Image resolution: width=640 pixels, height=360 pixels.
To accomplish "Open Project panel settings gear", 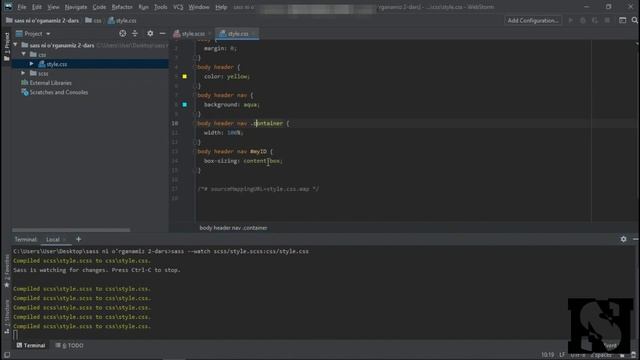I will [150, 33].
